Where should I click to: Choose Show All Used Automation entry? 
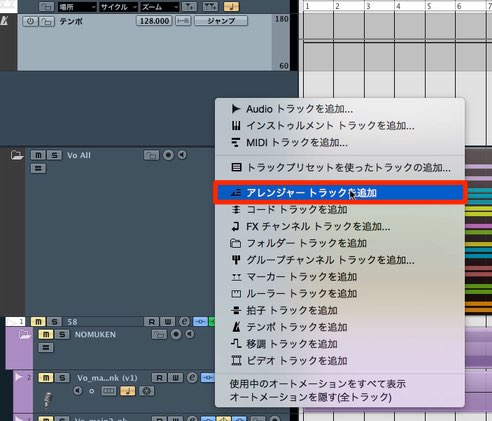(x=340, y=384)
